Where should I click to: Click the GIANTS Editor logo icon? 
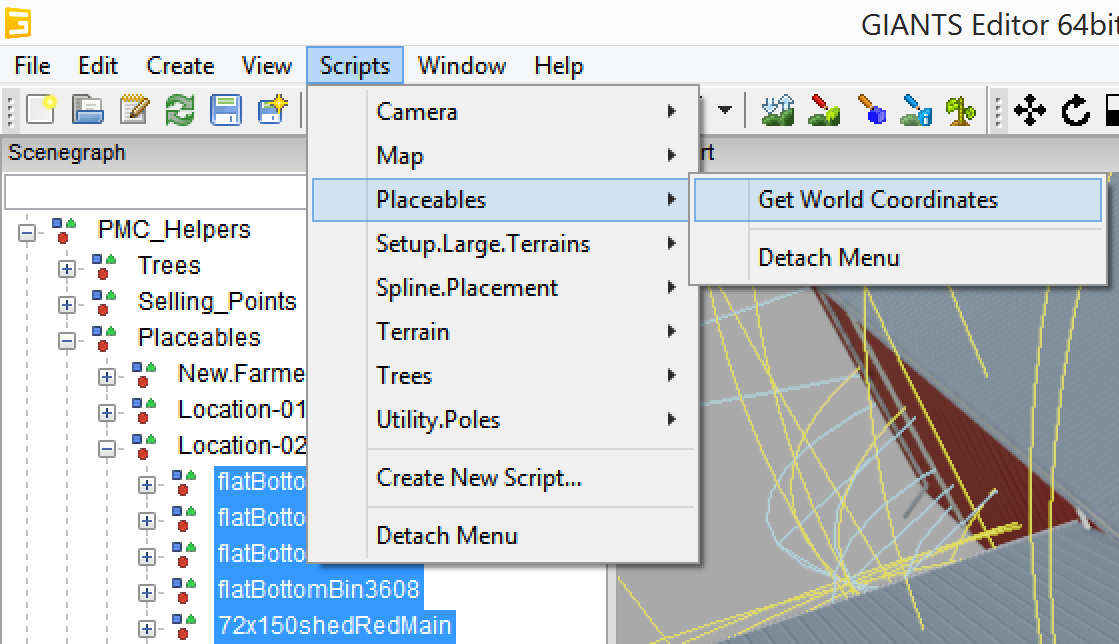tap(18, 23)
